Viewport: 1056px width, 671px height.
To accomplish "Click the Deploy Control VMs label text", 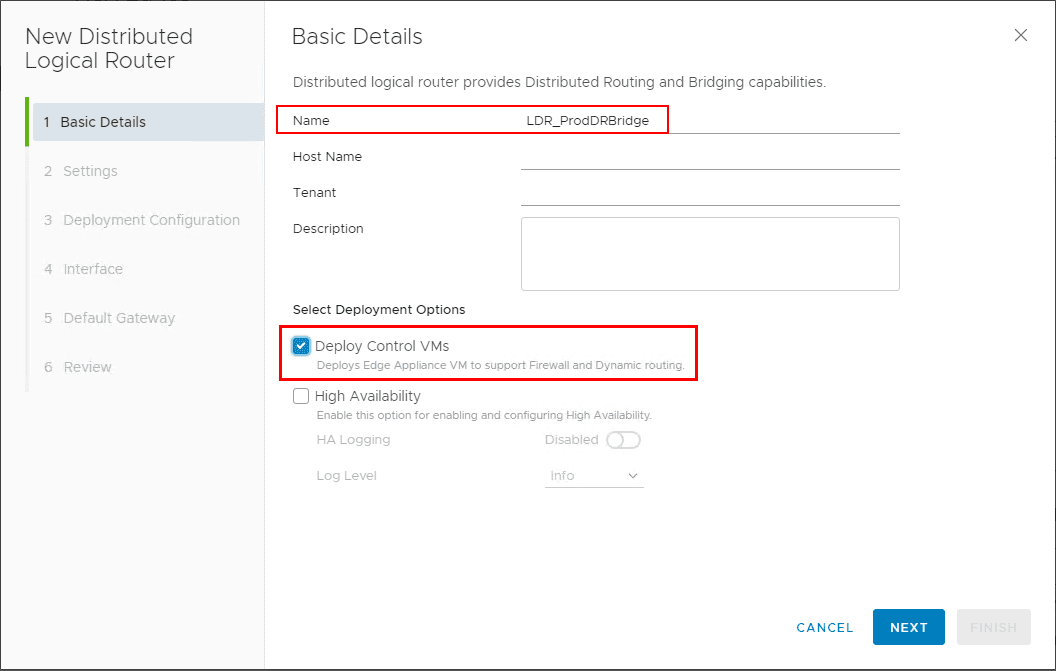I will (382, 346).
